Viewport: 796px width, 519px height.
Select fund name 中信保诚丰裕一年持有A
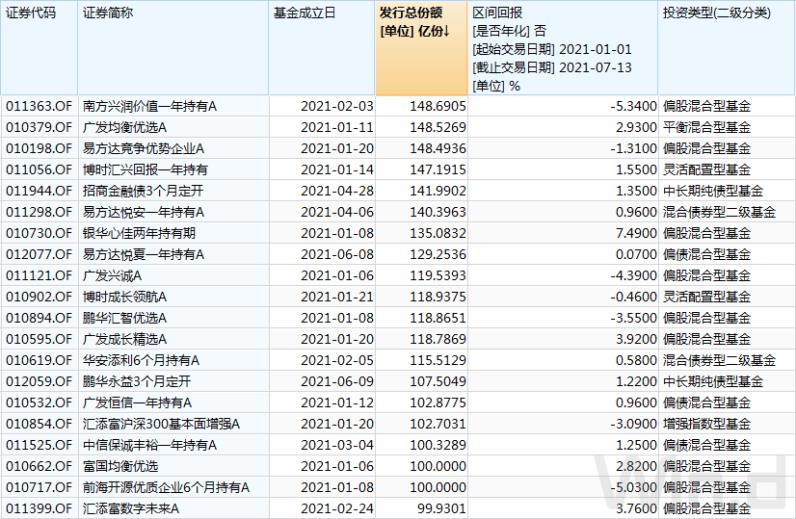point(150,445)
